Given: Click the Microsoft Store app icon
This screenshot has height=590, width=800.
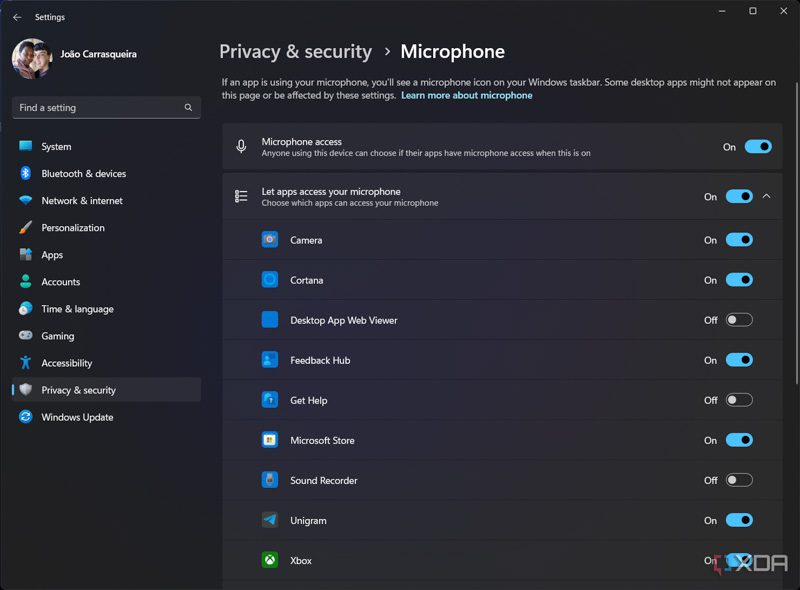Looking at the screenshot, I should point(270,440).
